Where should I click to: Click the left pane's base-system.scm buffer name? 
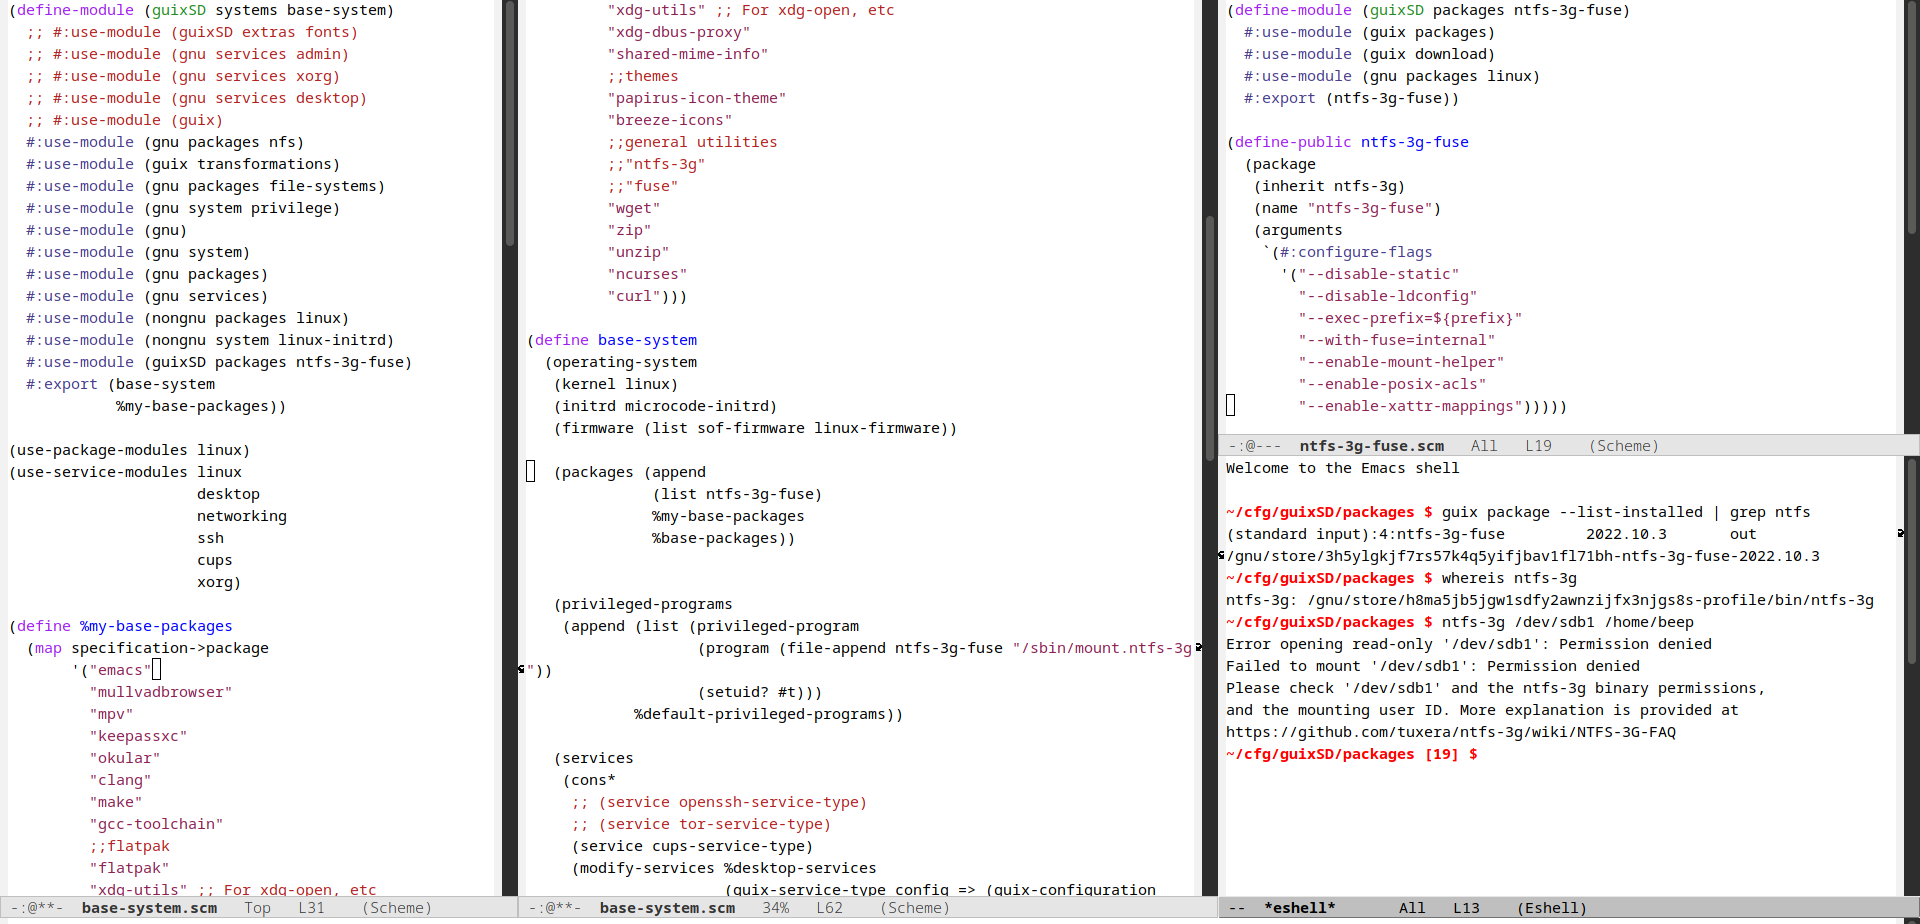pos(149,908)
